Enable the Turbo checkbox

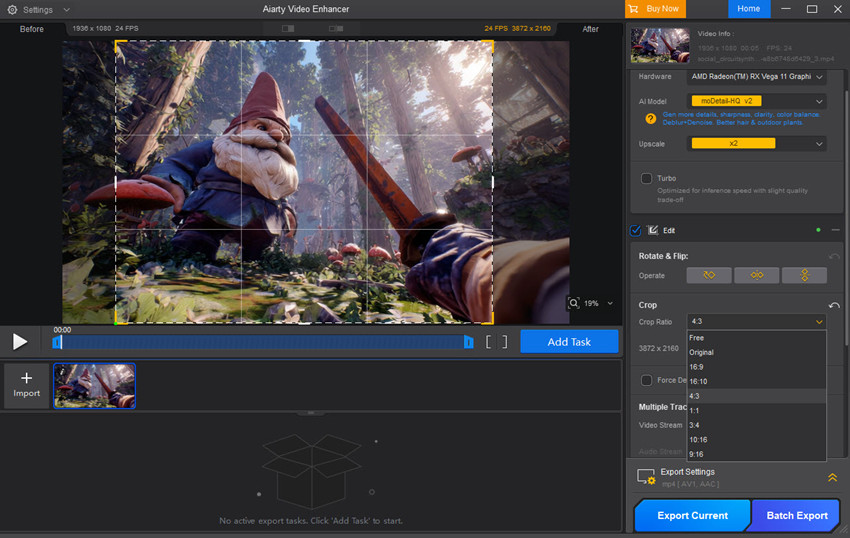point(646,178)
